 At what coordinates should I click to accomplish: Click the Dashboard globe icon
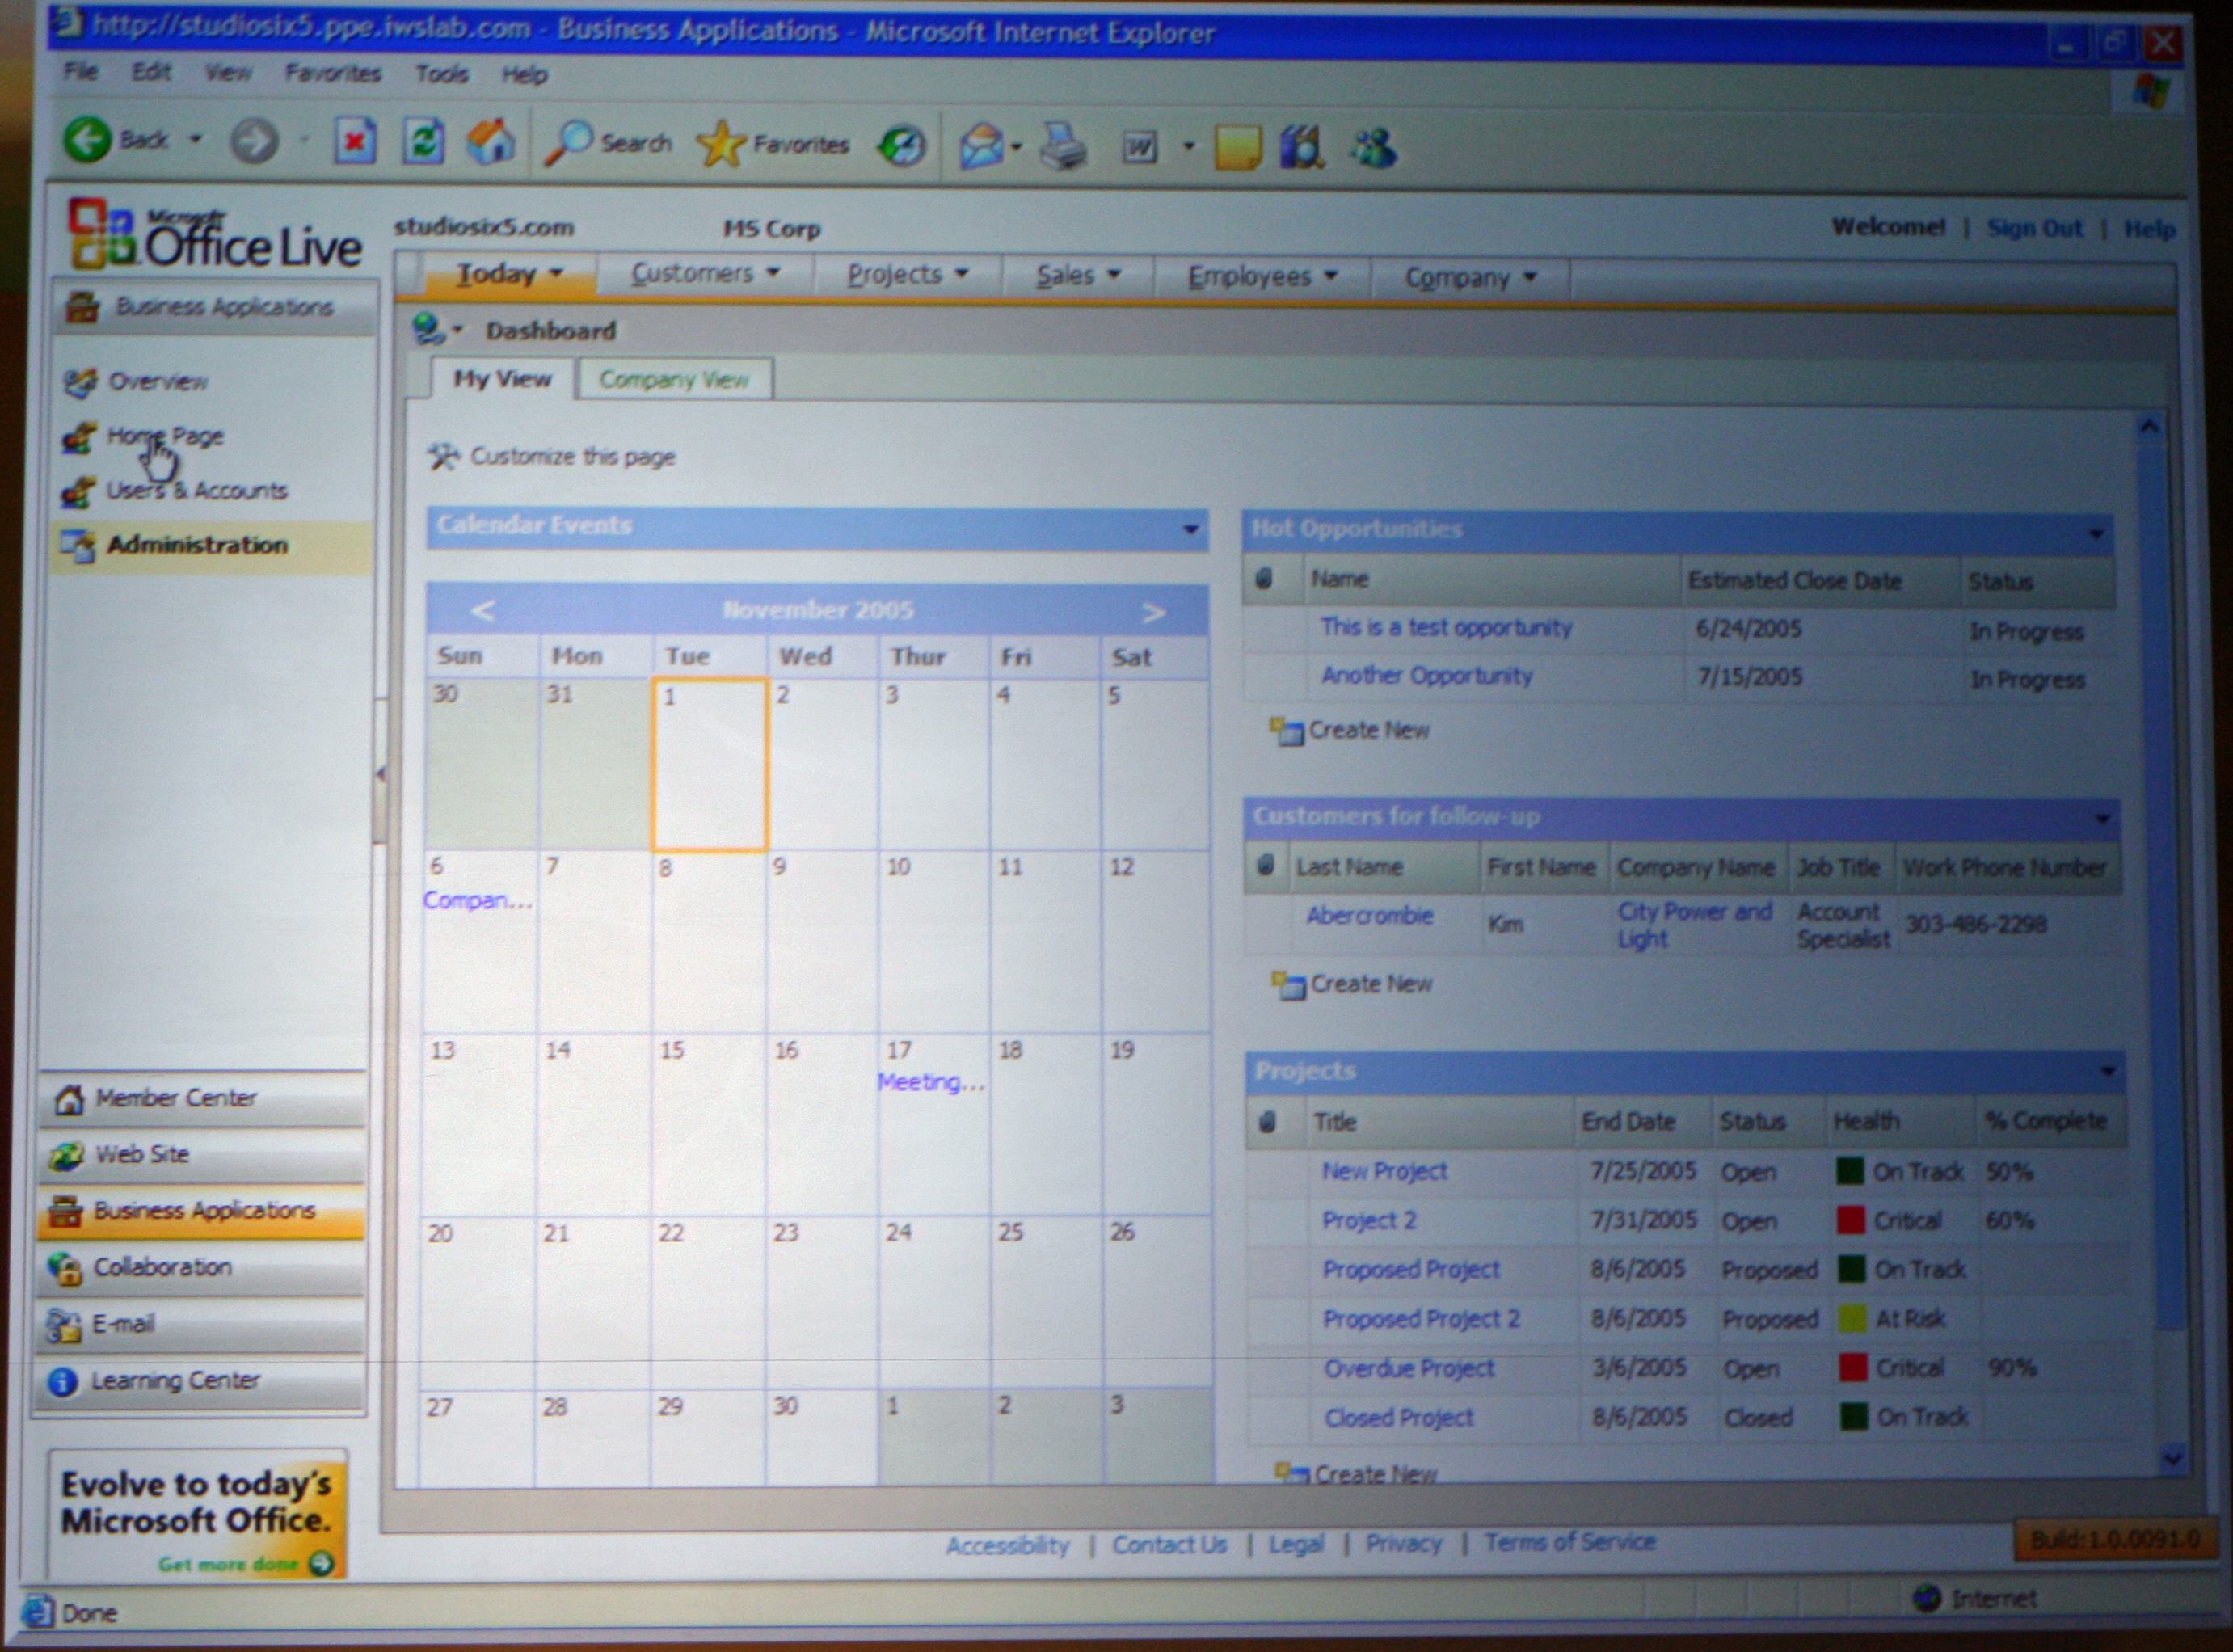click(428, 329)
